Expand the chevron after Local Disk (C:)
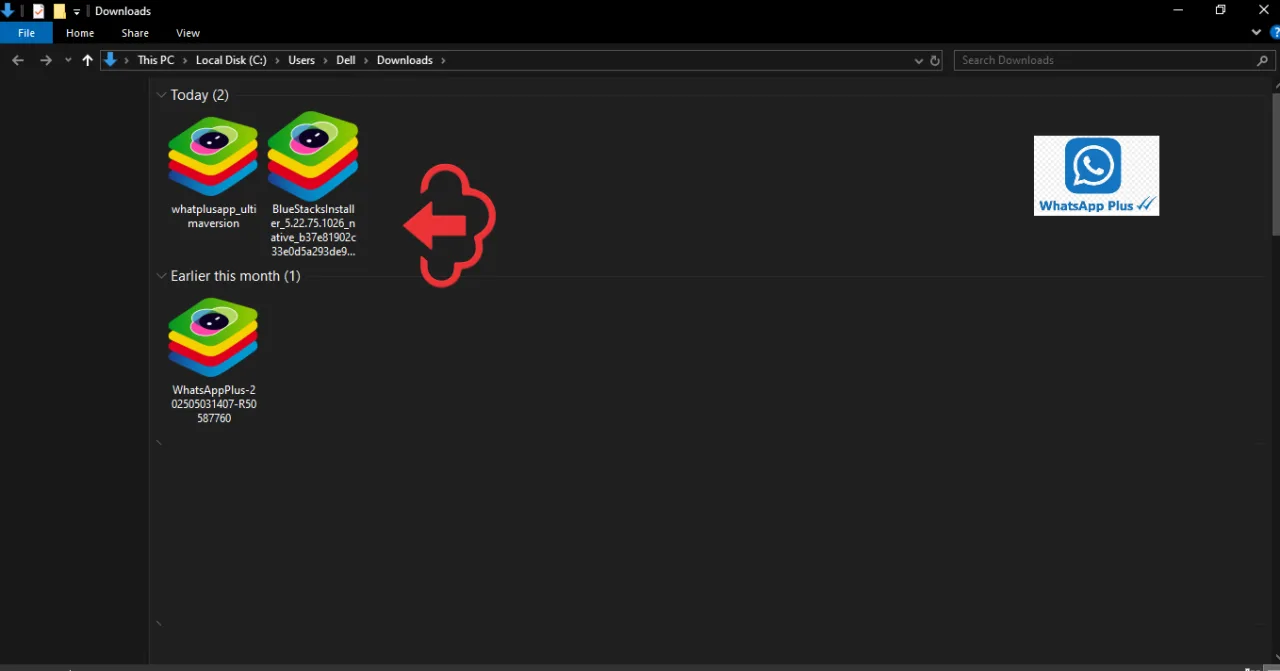Screen dimensions: 1280x671 tap(277, 60)
